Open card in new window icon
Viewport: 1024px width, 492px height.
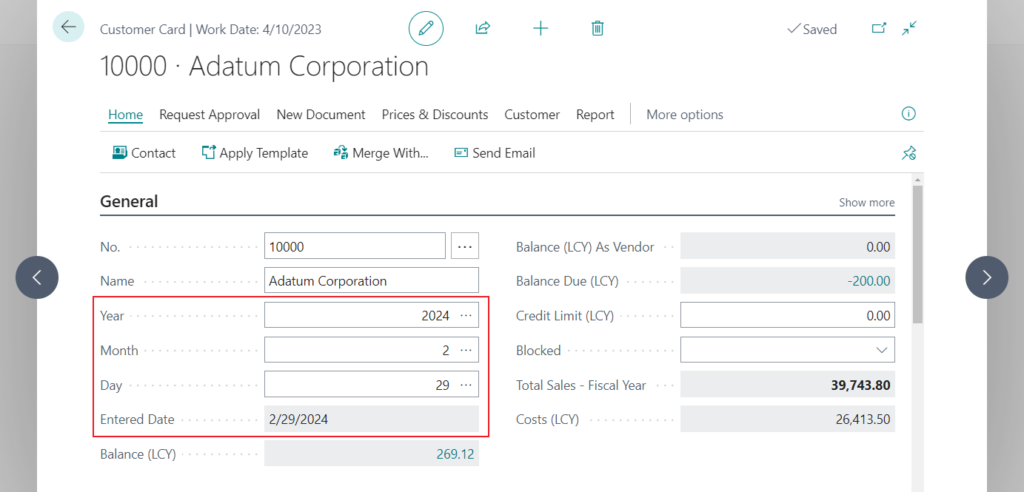[879, 28]
